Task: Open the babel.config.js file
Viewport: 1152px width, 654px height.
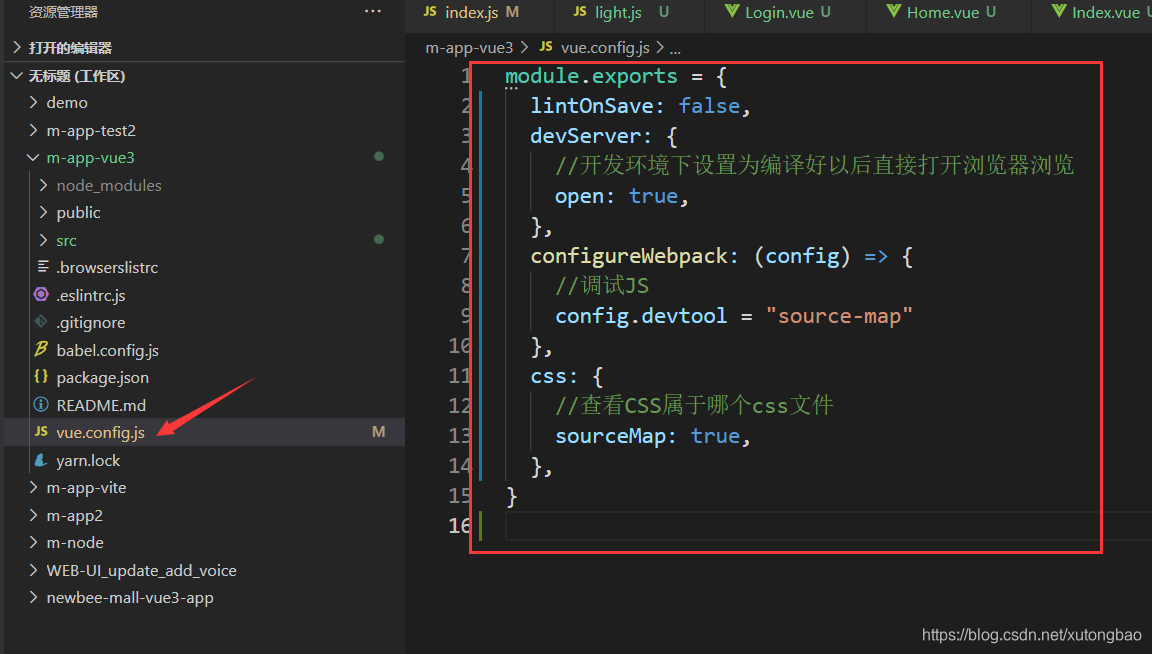Action: pyautogui.click(x=108, y=351)
